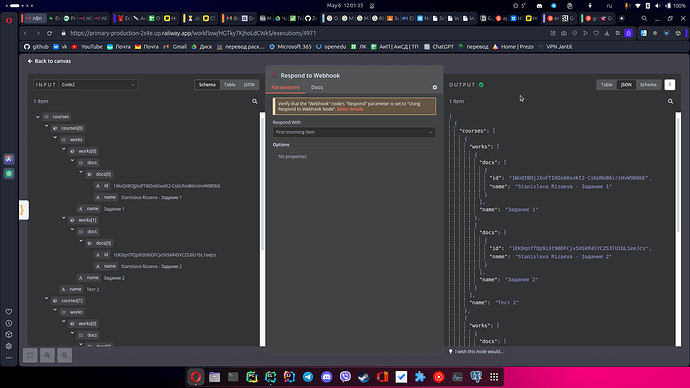The height and width of the screenshot is (388, 690).
Task: Switch output view to Schema
Action: click(648, 84)
